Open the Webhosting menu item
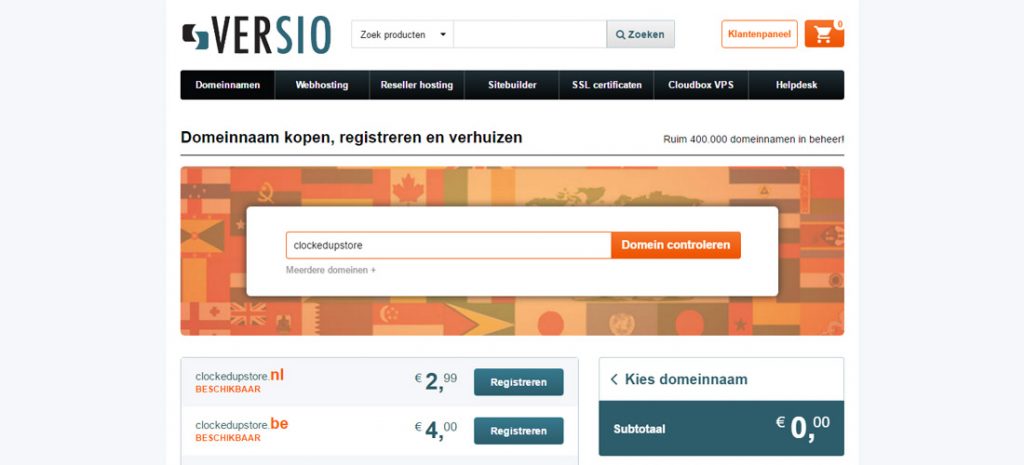Viewport: 1024px width, 465px height. pyautogui.click(x=321, y=85)
